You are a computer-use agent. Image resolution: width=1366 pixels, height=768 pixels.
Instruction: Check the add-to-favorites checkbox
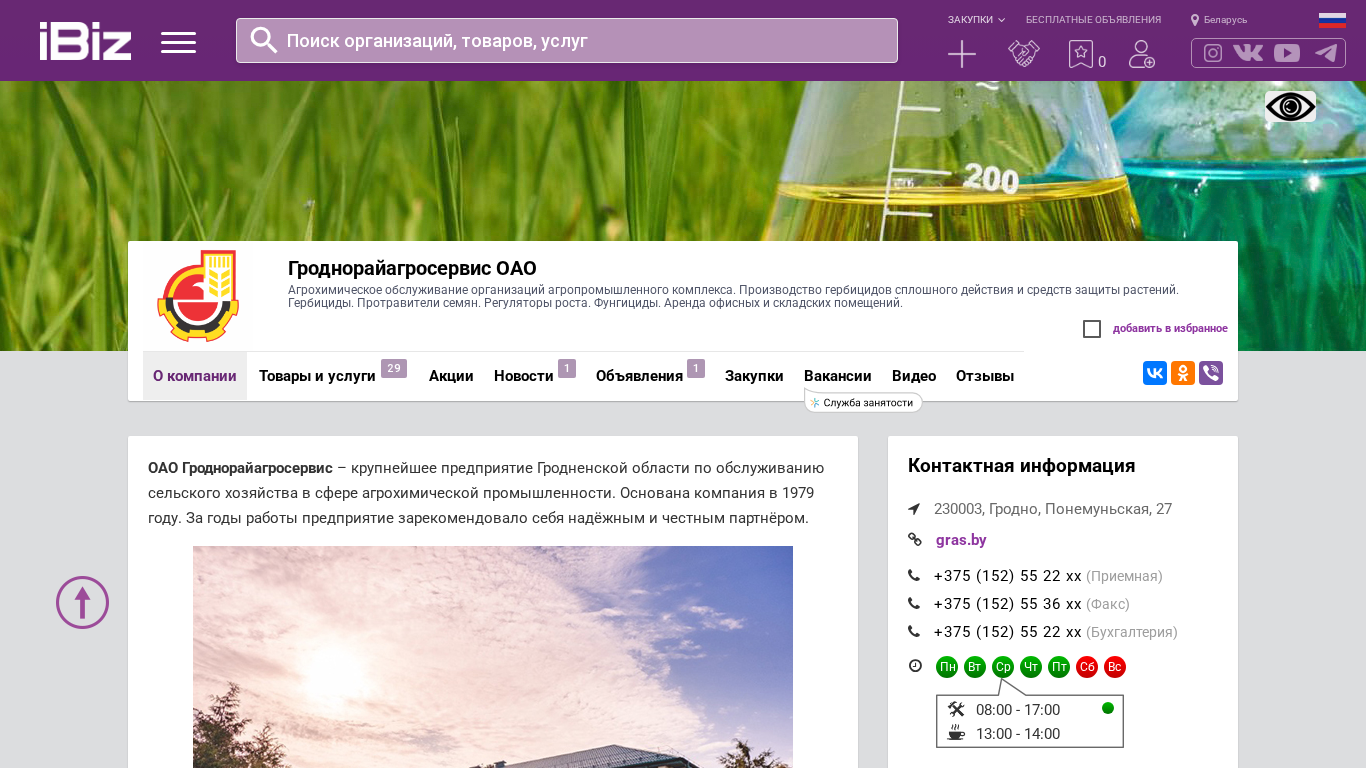(x=1092, y=329)
